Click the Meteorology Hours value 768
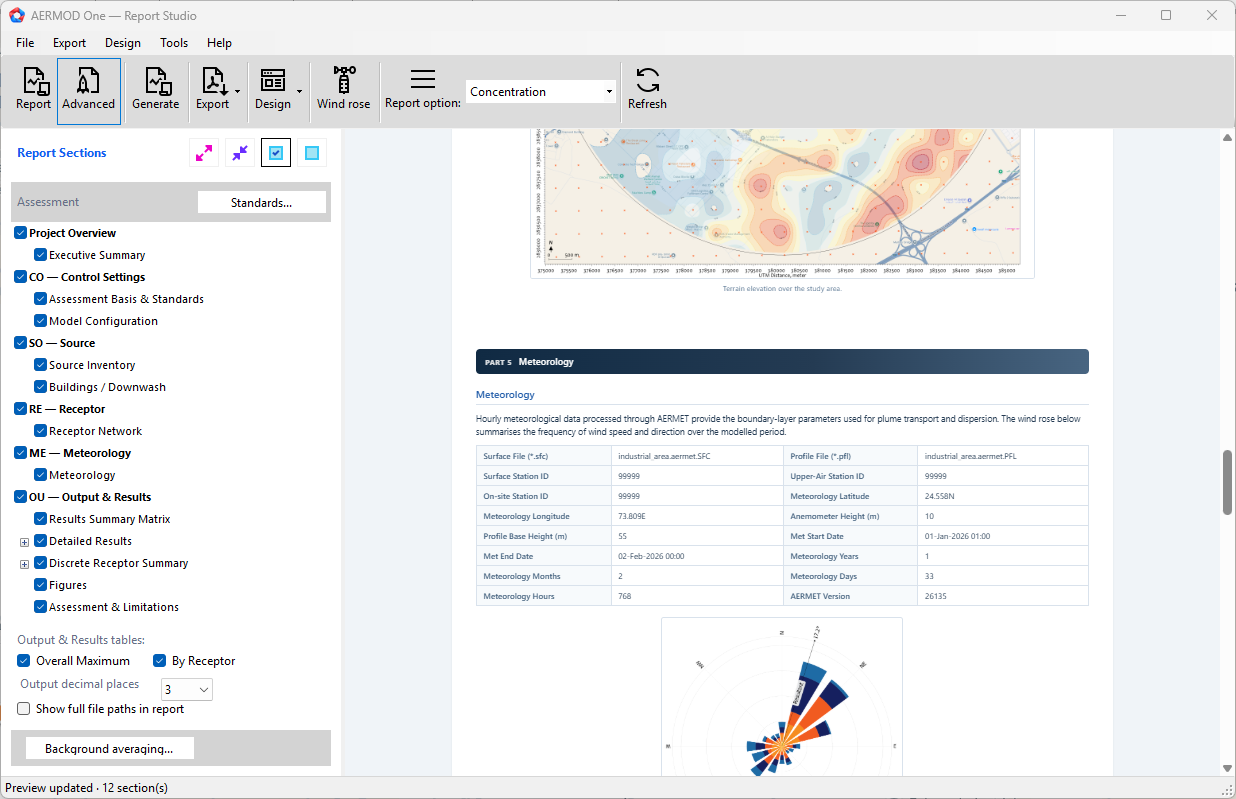This screenshot has width=1236, height=799. (625, 596)
